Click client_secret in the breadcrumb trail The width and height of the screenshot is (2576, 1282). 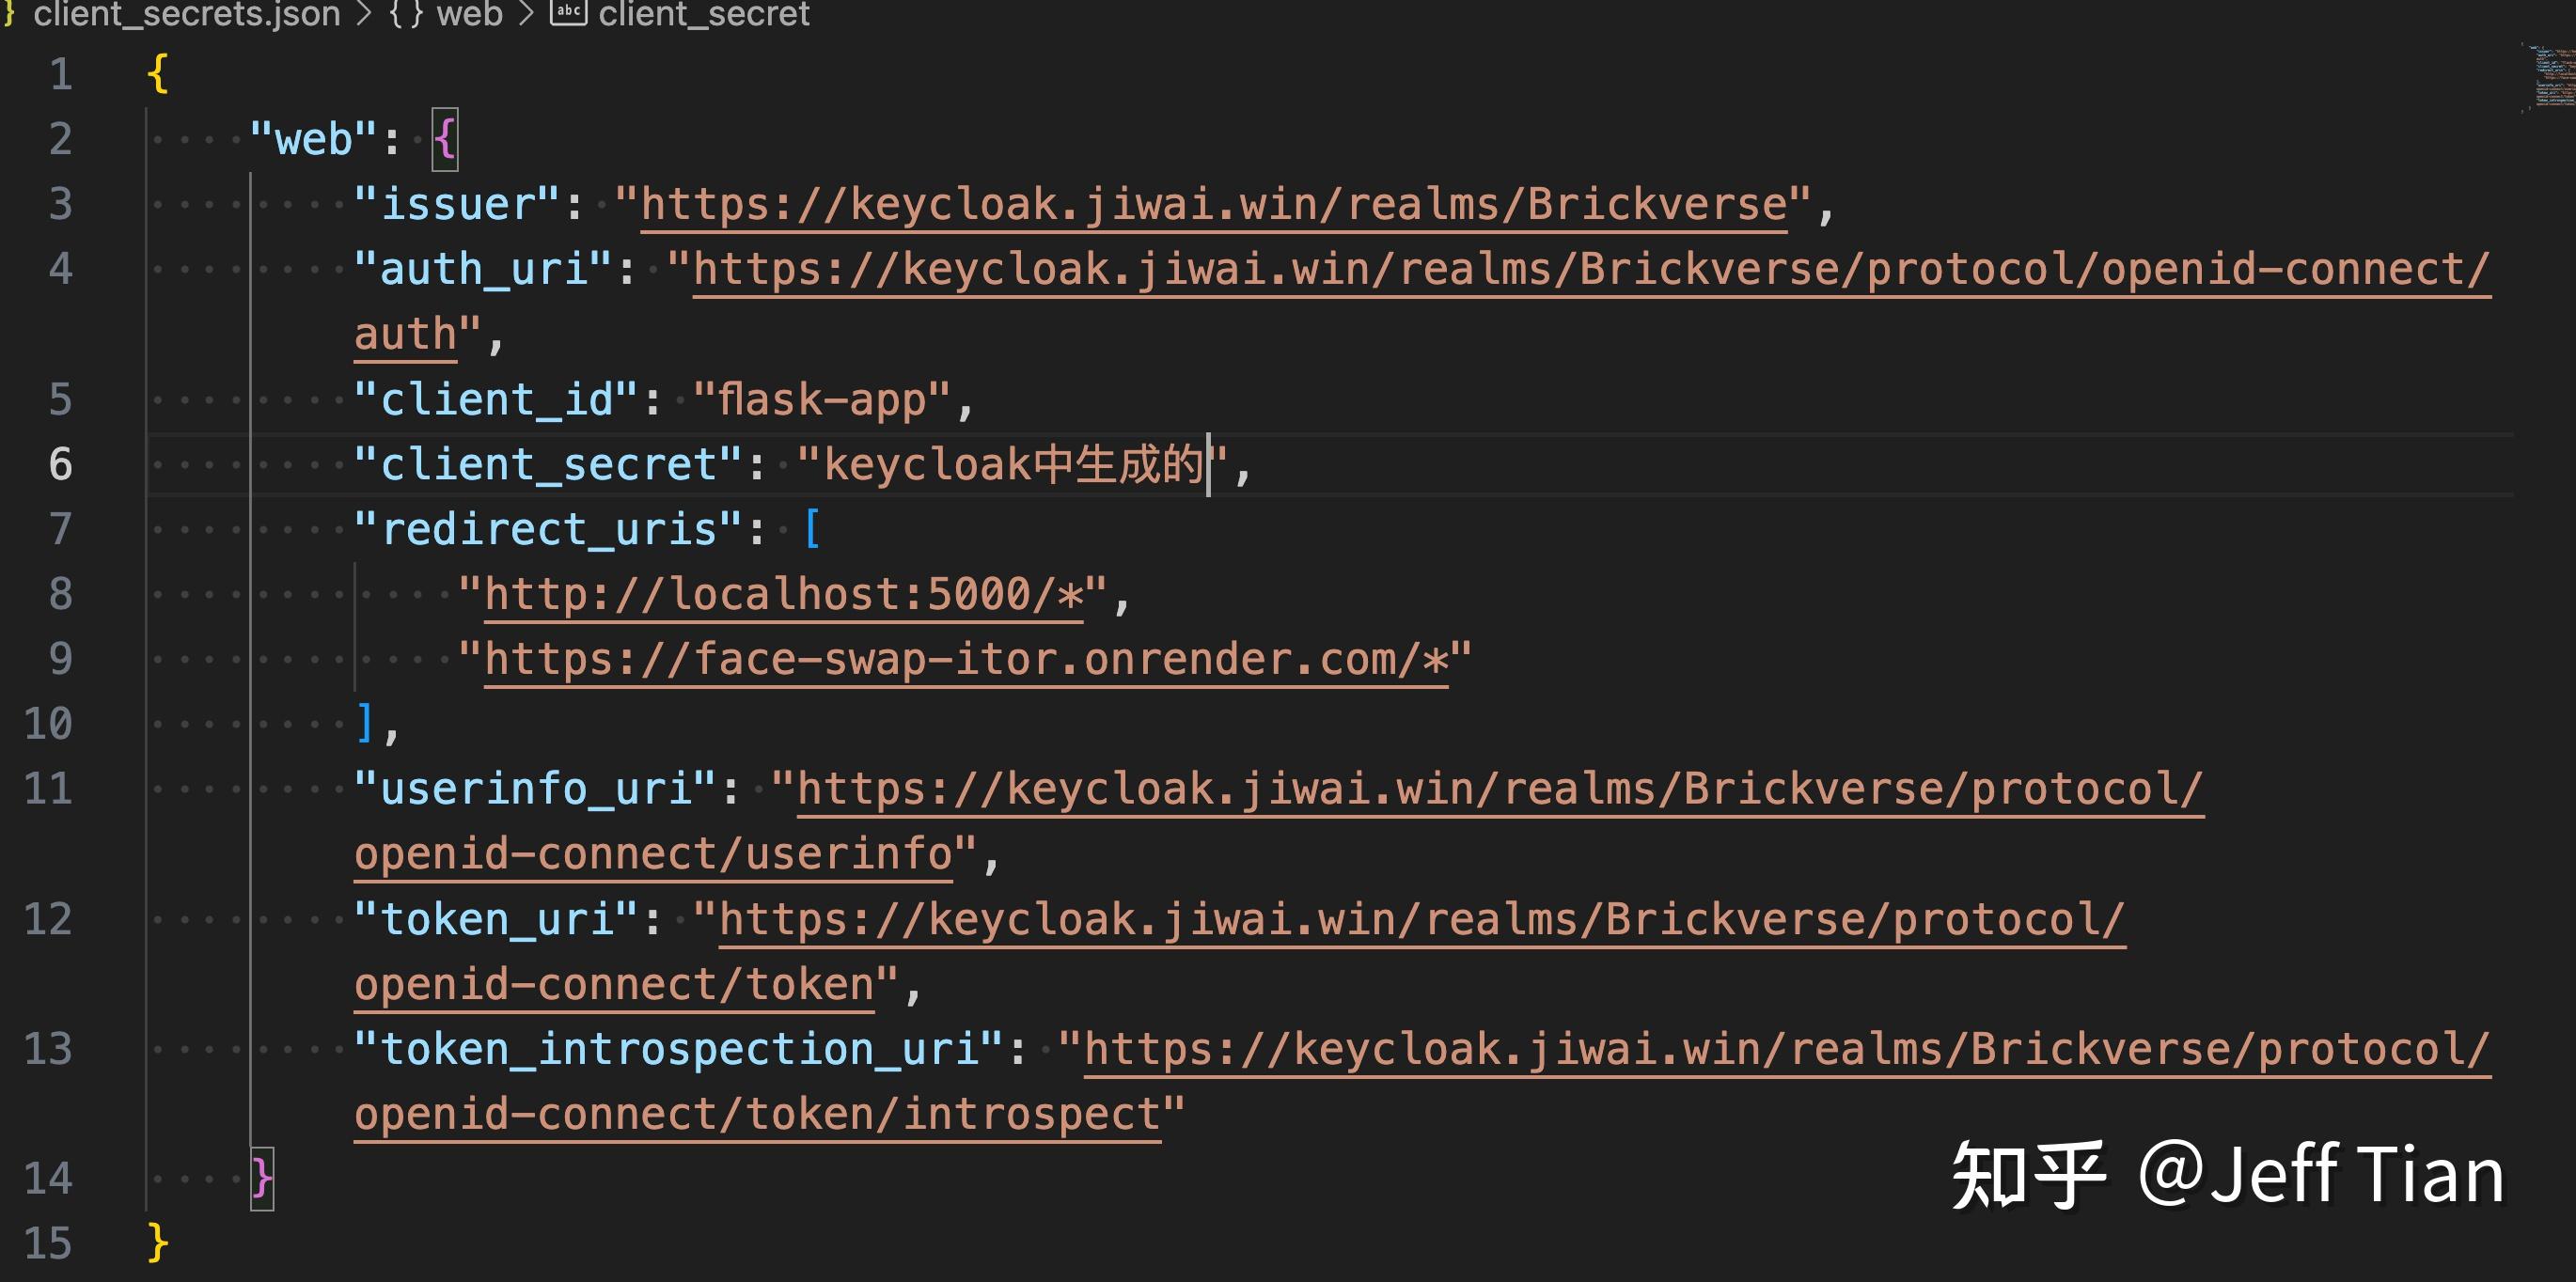[x=703, y=14]
